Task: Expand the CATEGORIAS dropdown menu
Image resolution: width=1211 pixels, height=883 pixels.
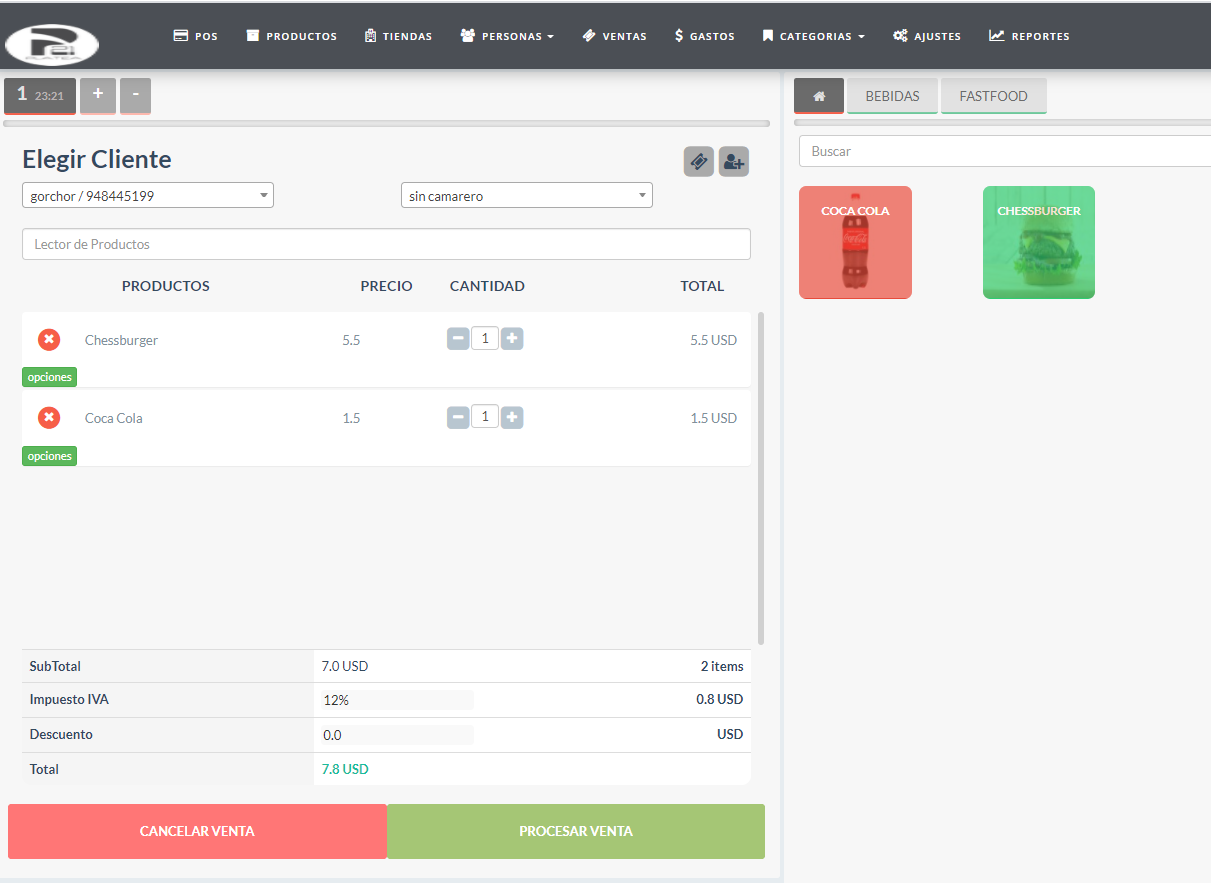Action: pyautogui.click(x=813, y=35)
